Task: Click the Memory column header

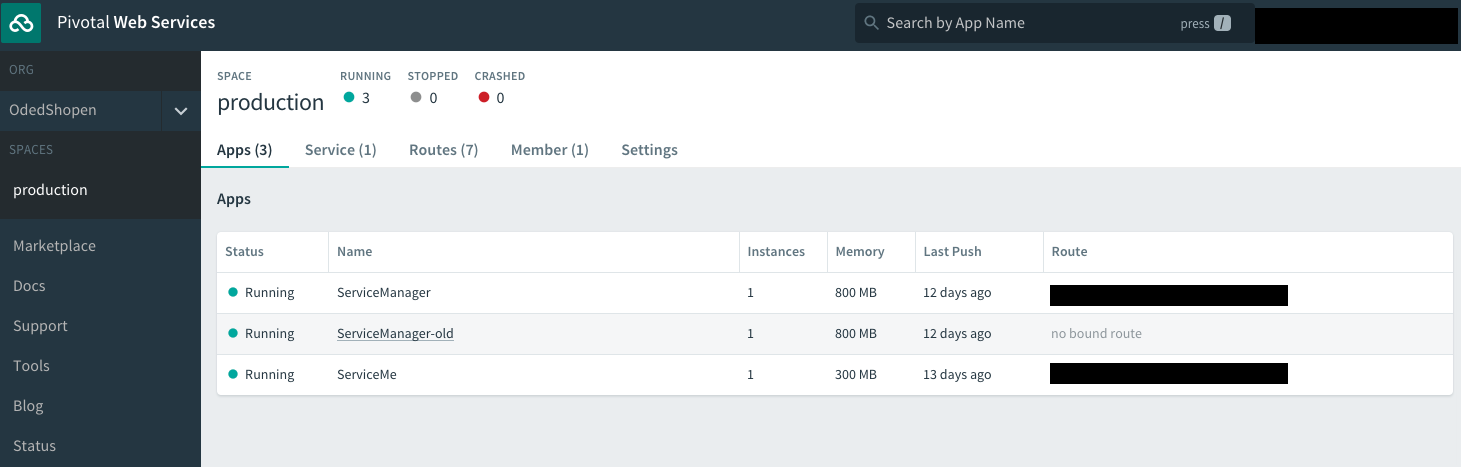Action: click(860, 252)
